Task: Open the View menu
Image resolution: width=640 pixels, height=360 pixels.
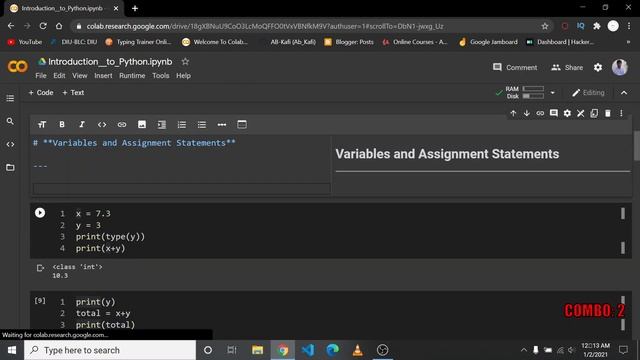Action: coord(80,76)
